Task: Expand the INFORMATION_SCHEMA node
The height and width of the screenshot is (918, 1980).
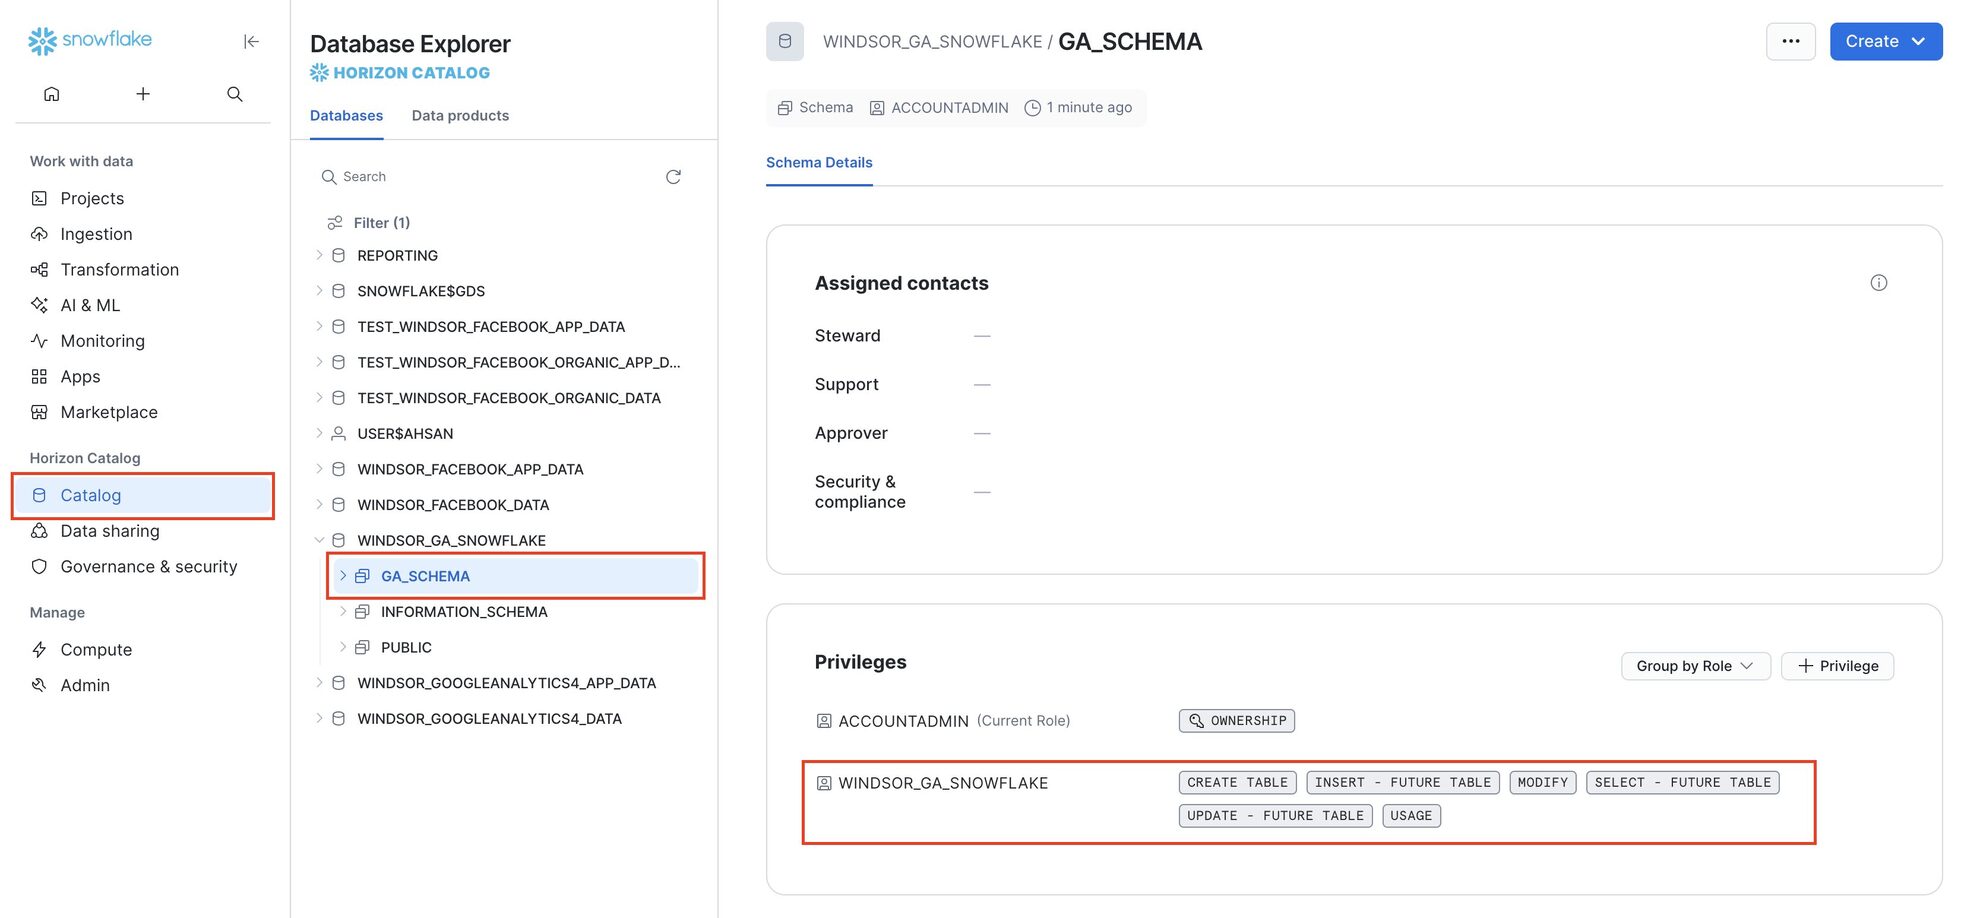Action: point(343,612)
